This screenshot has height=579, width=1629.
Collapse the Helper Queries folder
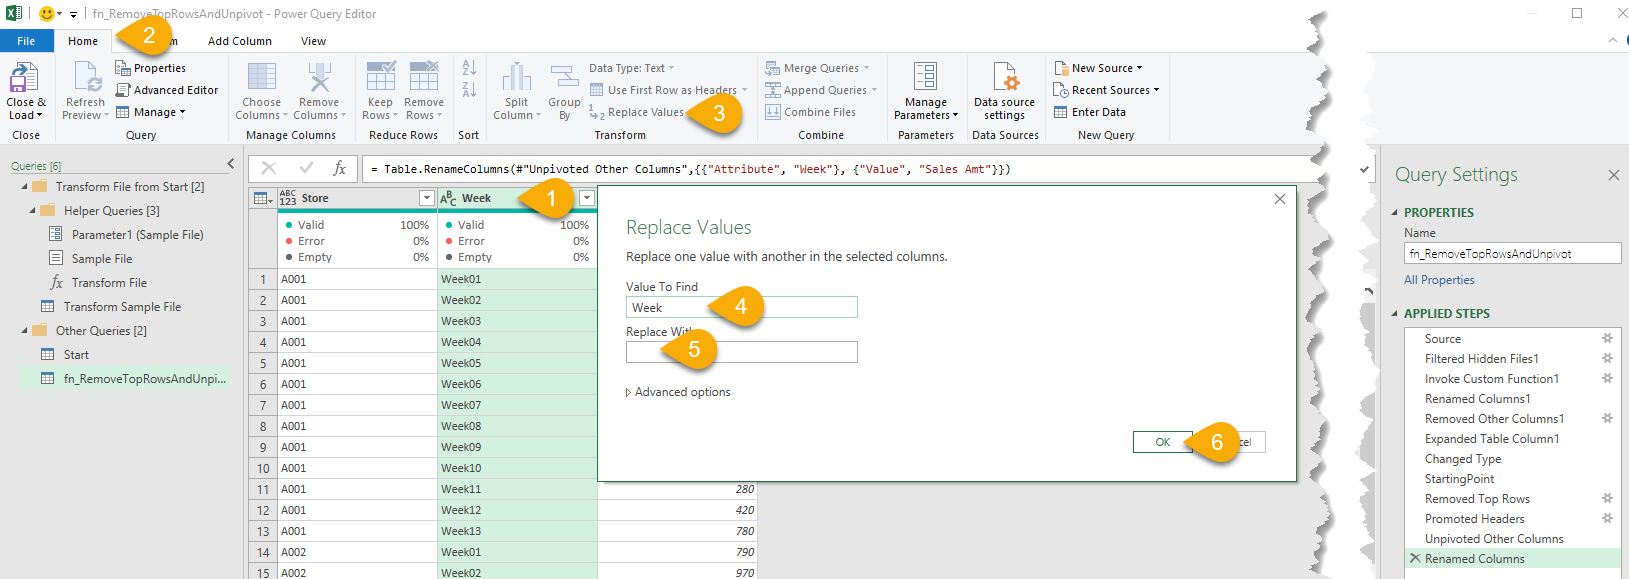(x=33, y=211)
